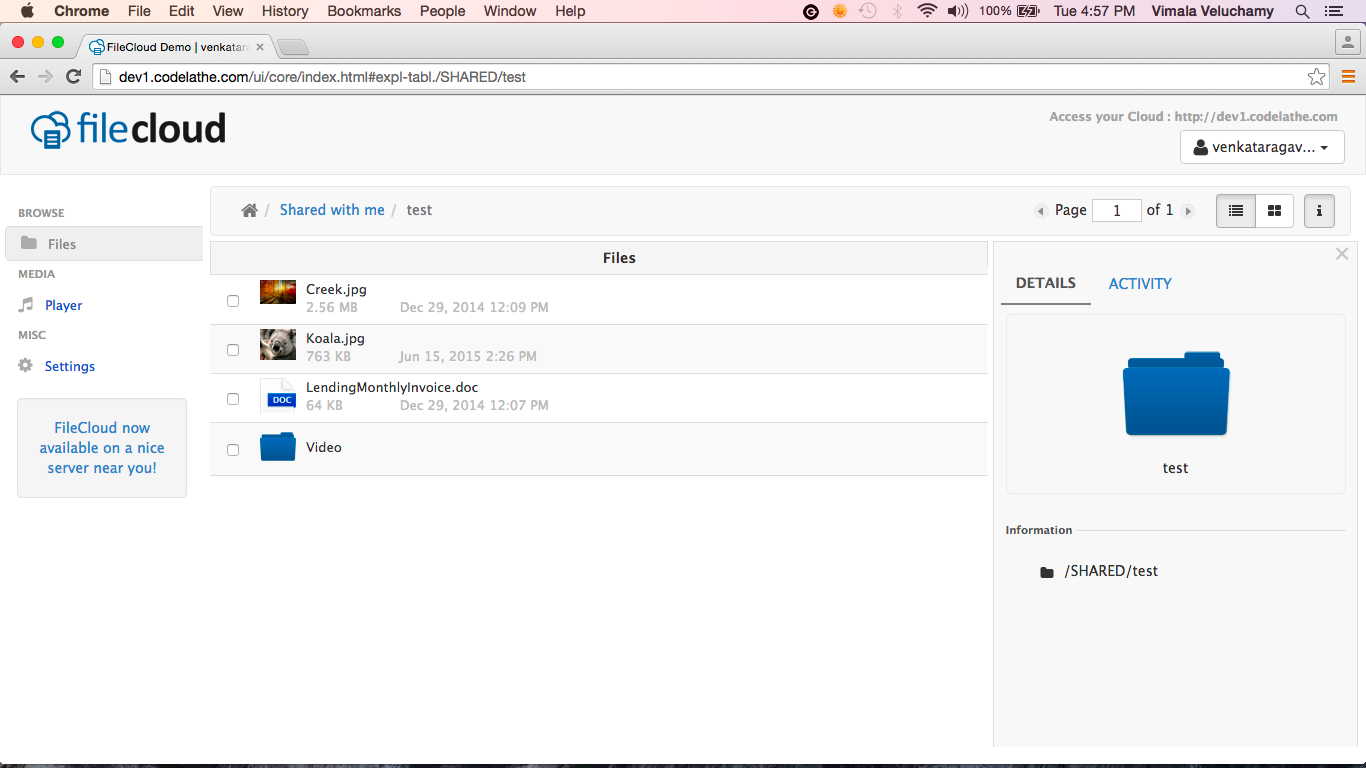Select the Creek.jpg checkbox
The width and height of the screenshot is (1366, 768).
(233, 300)
